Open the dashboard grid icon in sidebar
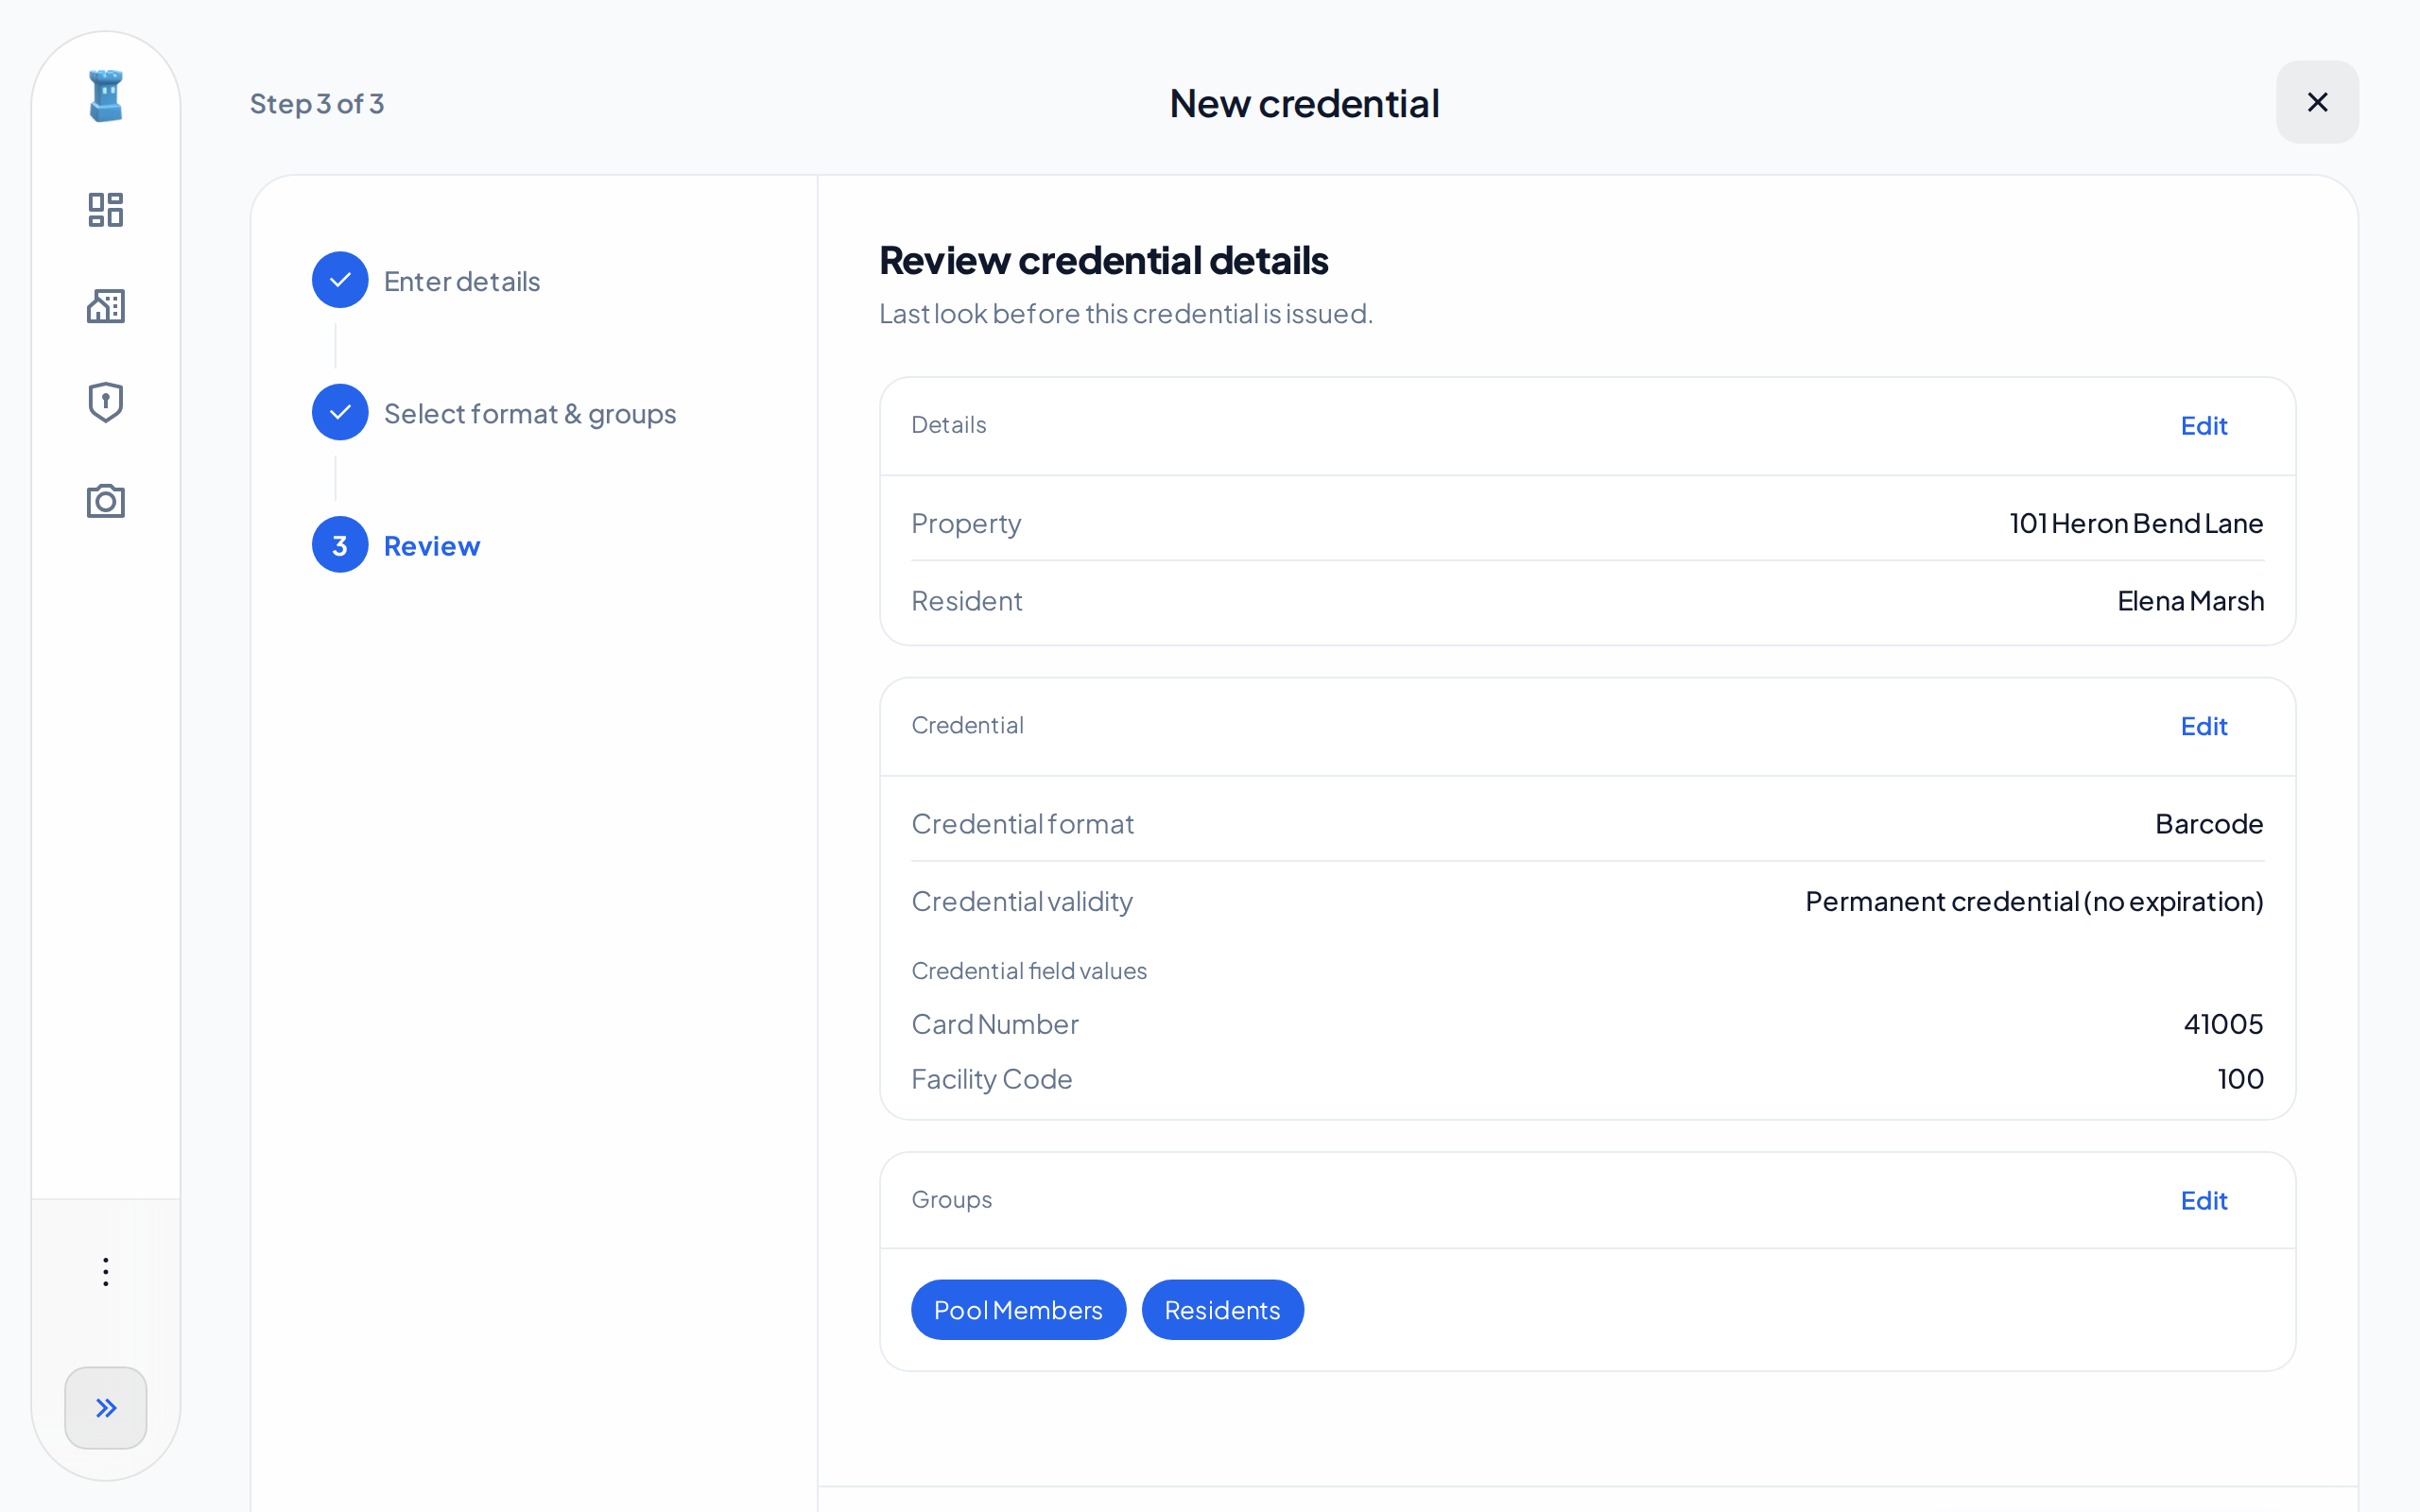The width and height of the screenshot is (2420, 1512). coord(106,210)
